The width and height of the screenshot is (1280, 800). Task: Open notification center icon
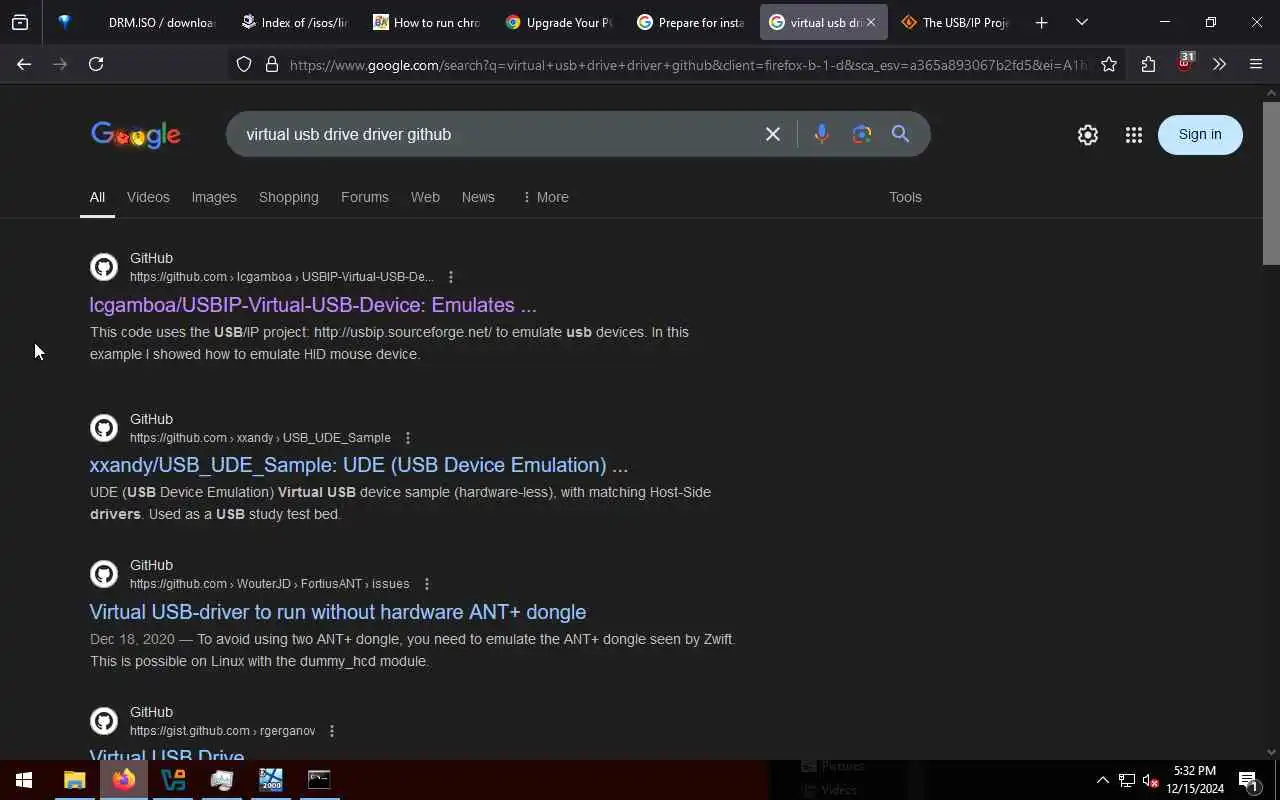pyautogui.click(x=1248, y=780)
